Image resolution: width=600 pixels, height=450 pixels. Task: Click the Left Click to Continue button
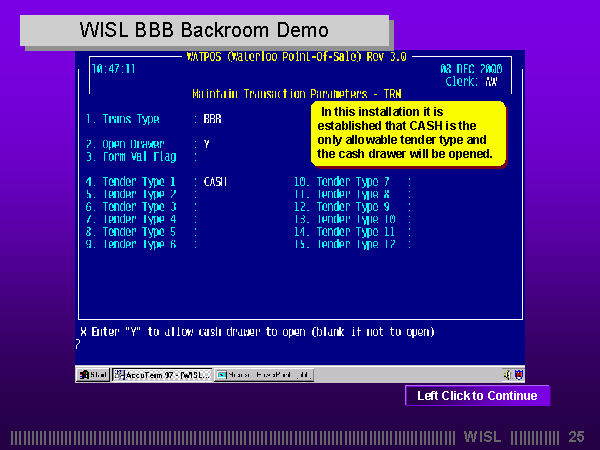[477, 396]
